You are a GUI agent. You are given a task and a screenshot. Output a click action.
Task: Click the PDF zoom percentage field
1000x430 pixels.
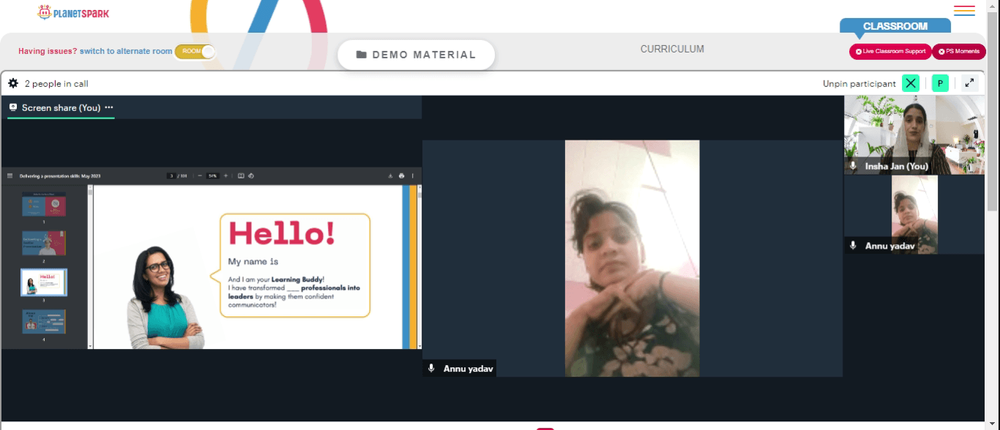[x=212, y=176]
